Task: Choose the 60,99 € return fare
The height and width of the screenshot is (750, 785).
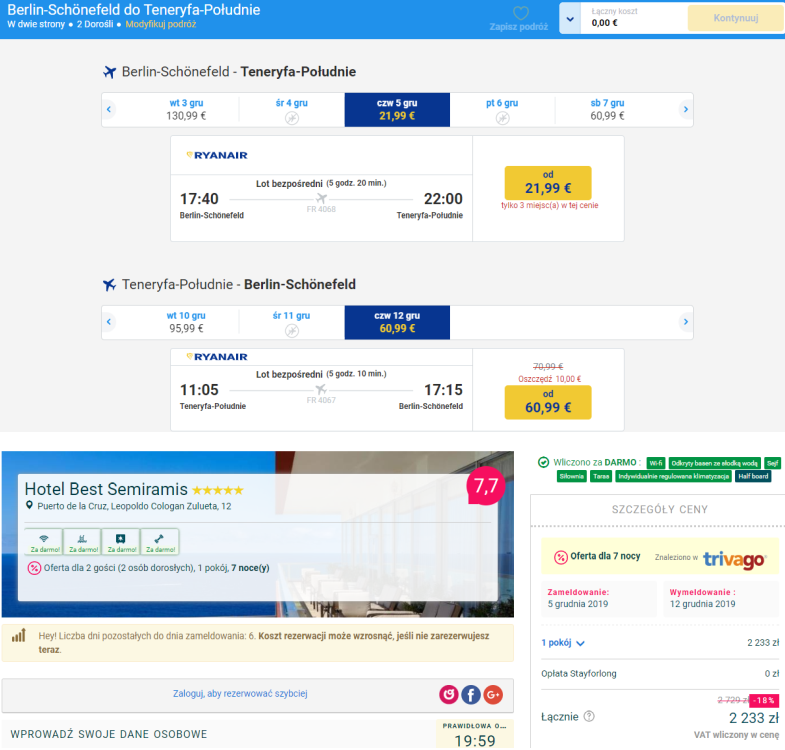Action: 548,402
